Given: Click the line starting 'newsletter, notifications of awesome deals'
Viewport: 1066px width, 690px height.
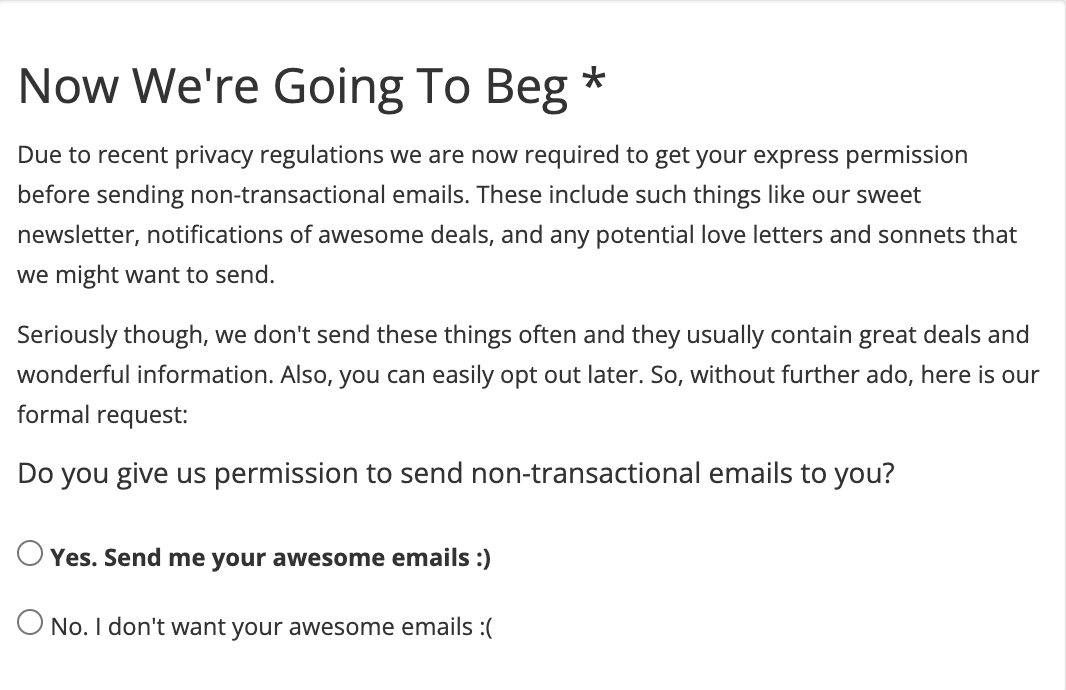Looking at the screenshot, I should pyautogui.click(x=517, y=235).
